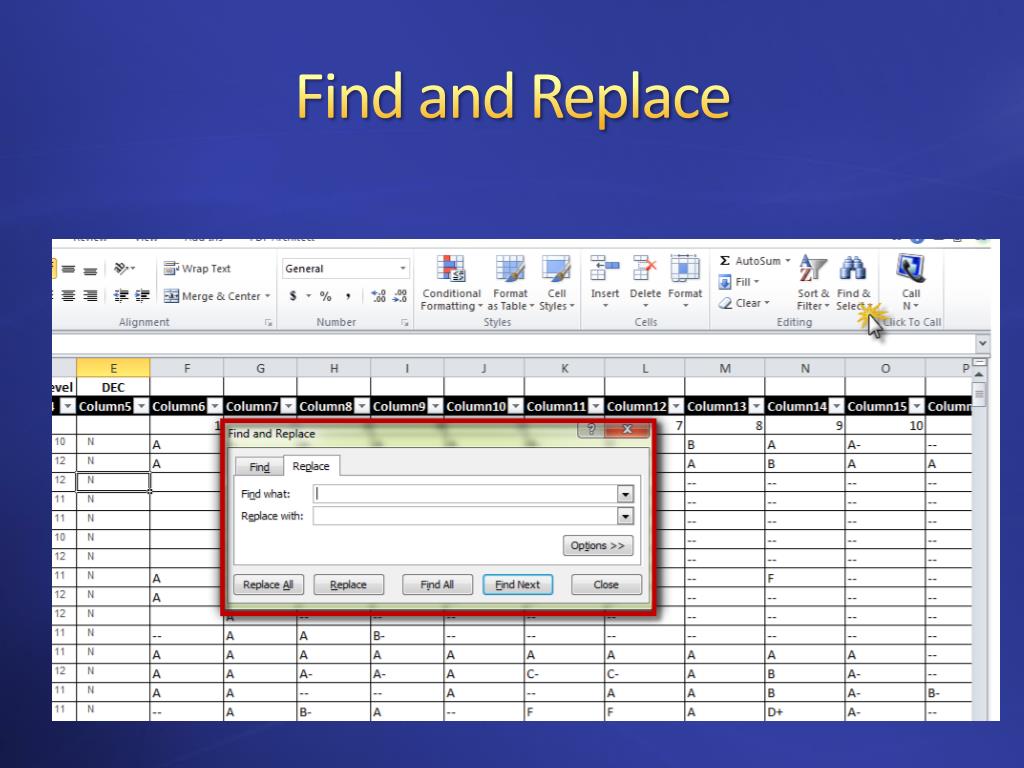
Task: Click the Decrease Decimal icon
Action: (x=400, y=296)
